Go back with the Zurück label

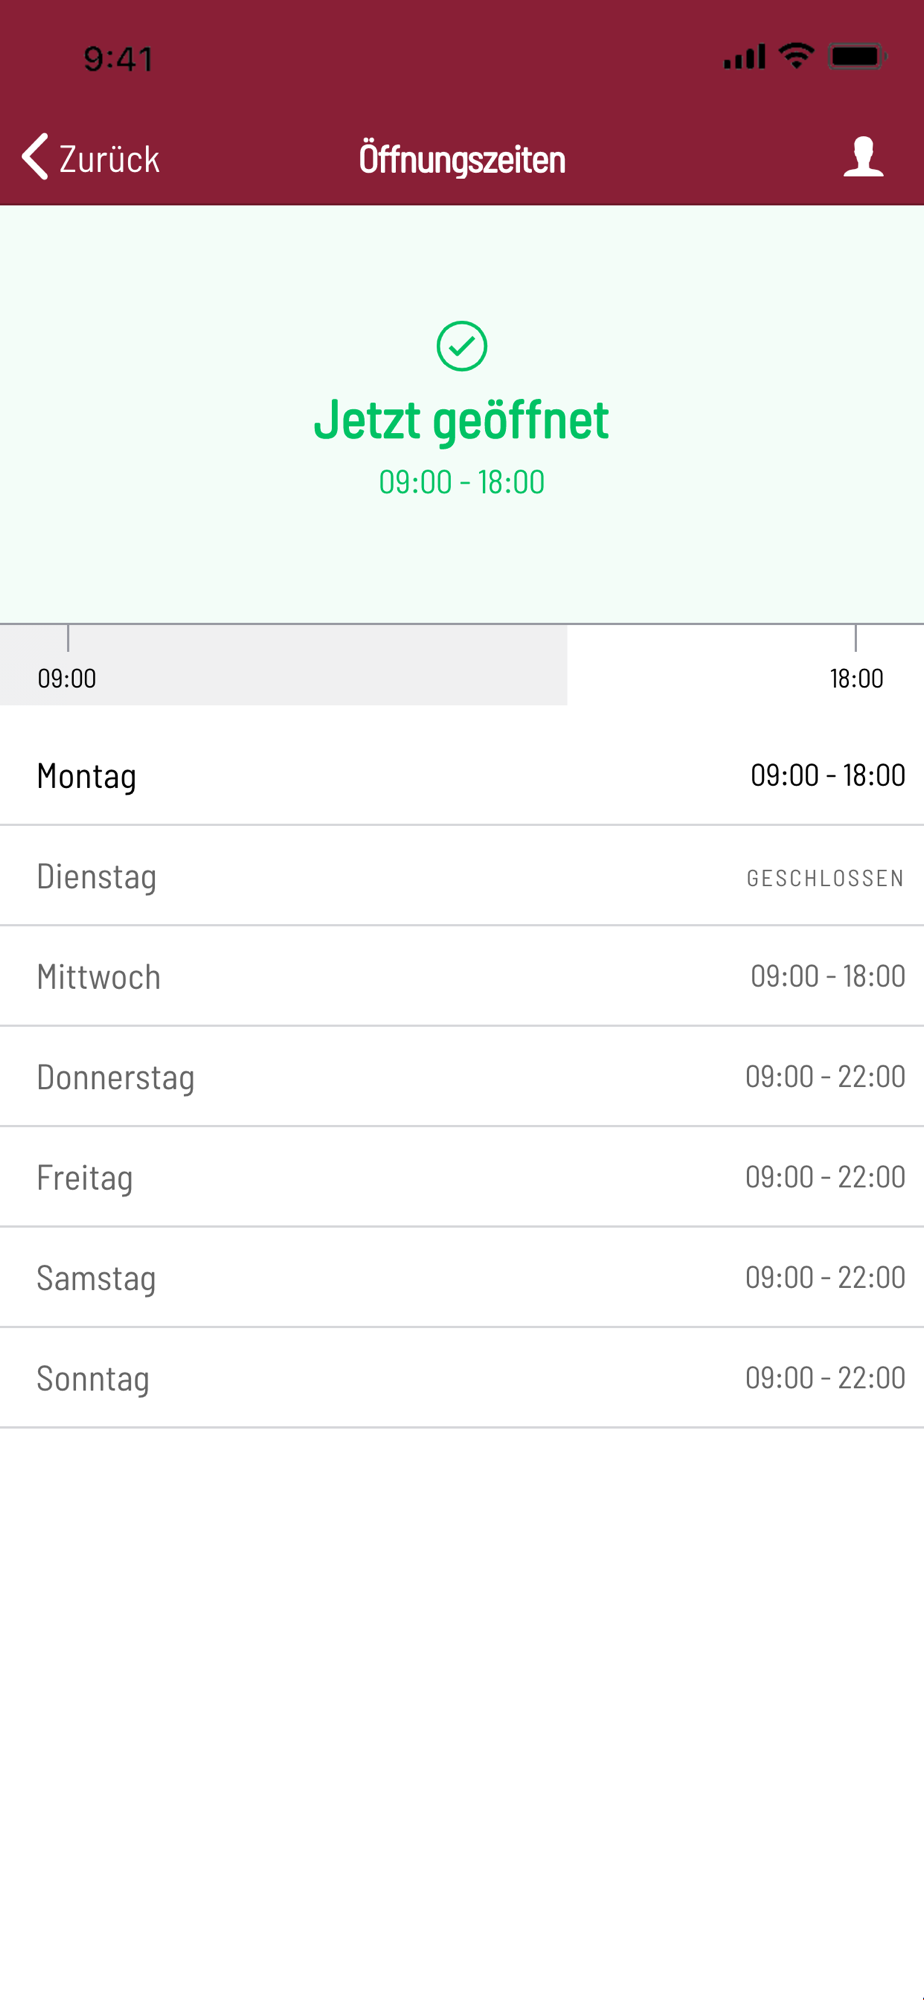click(109, 159)
